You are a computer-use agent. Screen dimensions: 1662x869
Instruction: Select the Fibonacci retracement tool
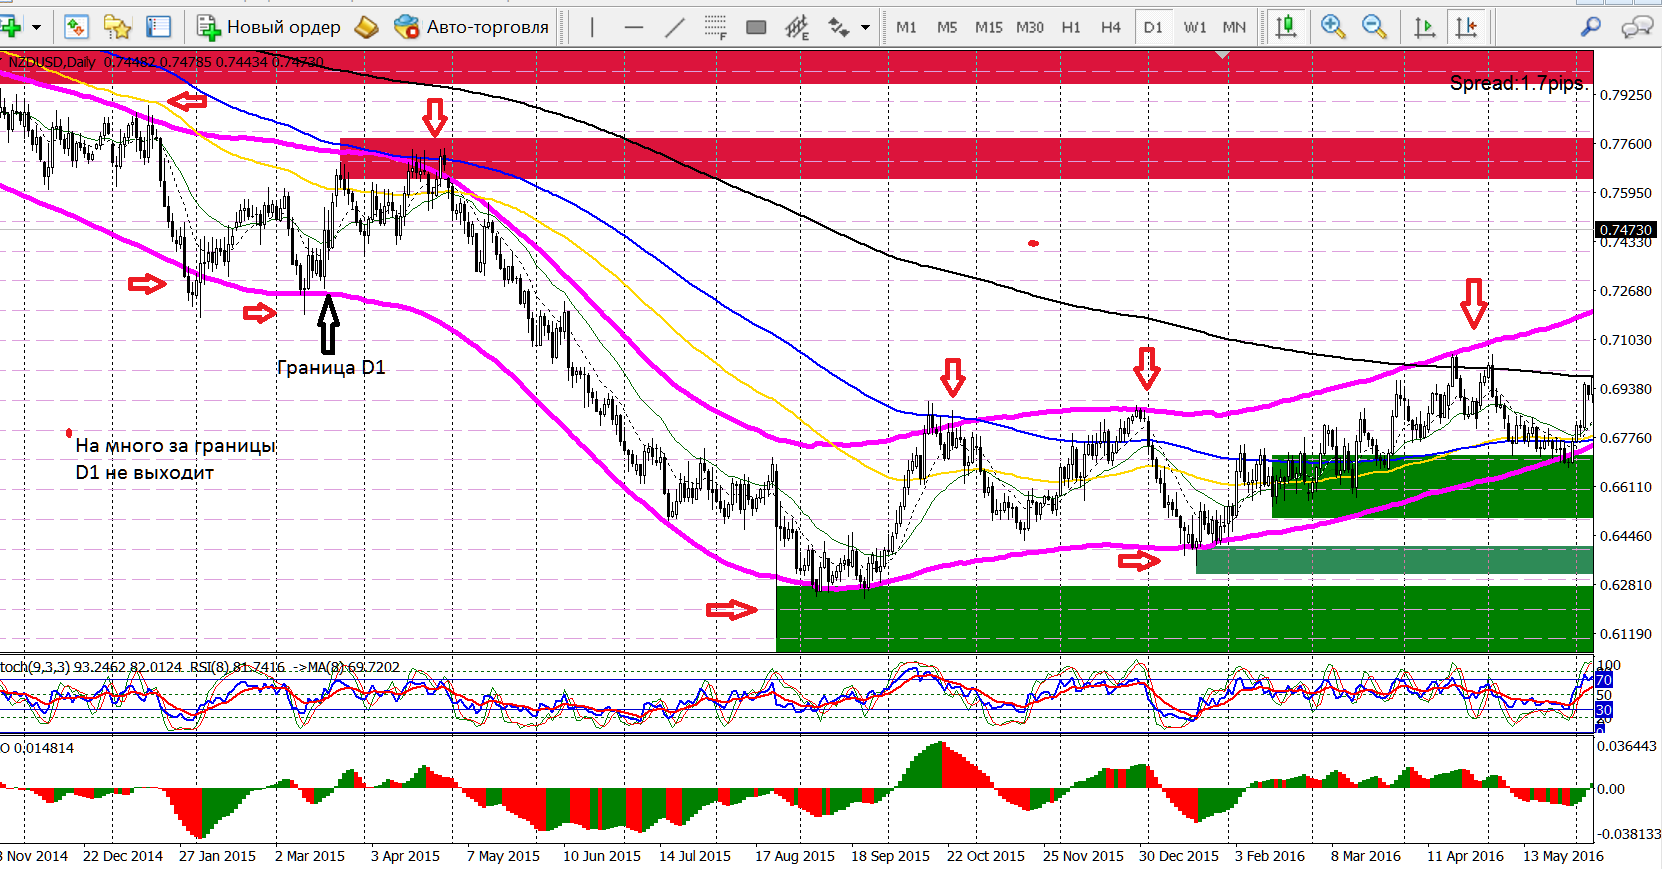coord(715,27)
